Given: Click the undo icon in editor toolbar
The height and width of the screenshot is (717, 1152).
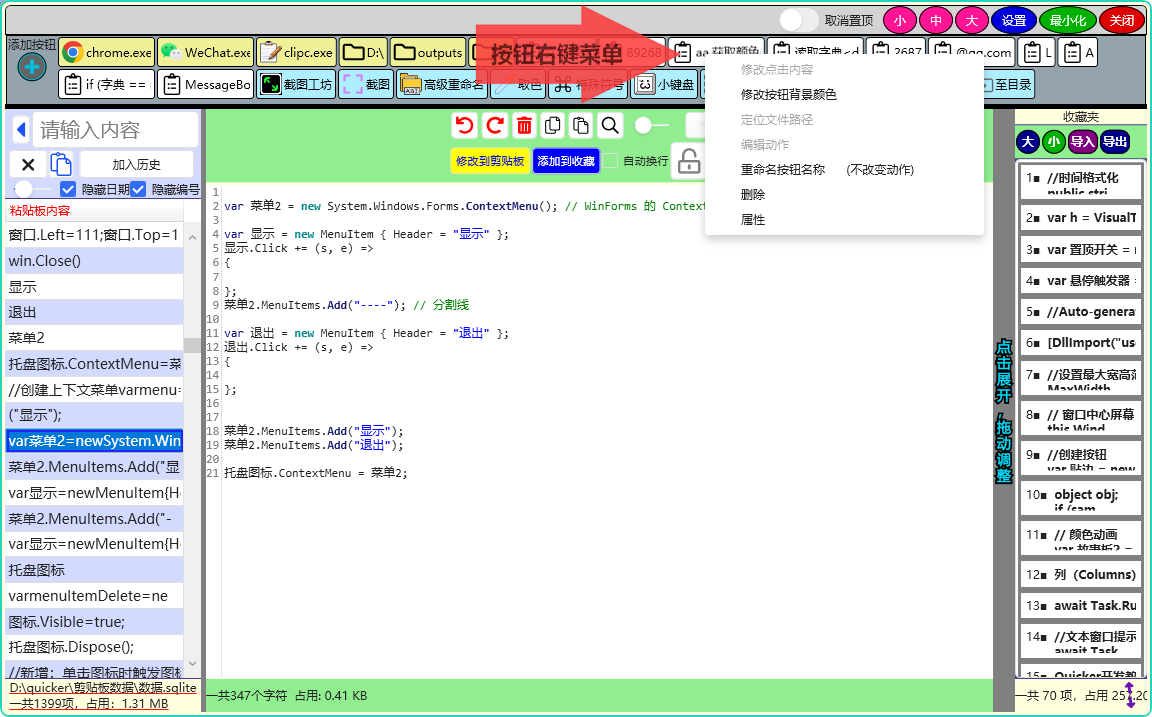Looking at the screenshot, I should tap(464, 126).
